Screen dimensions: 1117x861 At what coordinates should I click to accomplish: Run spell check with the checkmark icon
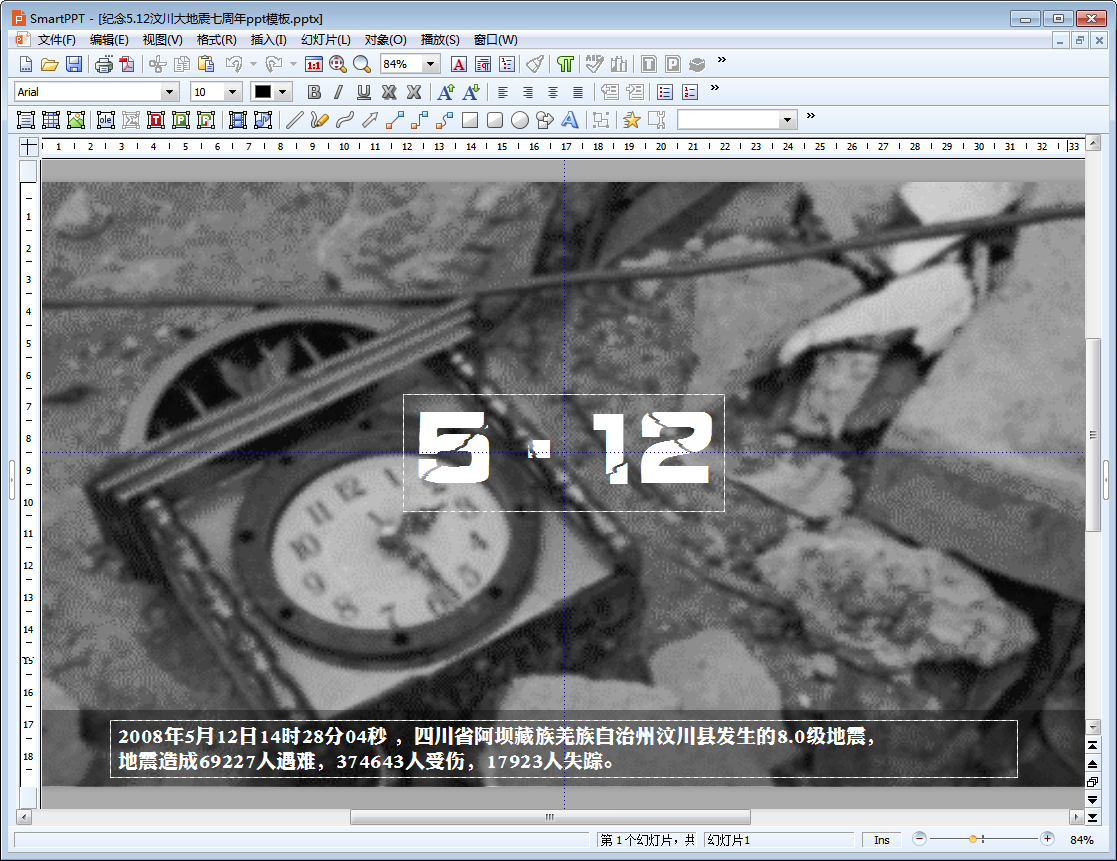[594, 64]
